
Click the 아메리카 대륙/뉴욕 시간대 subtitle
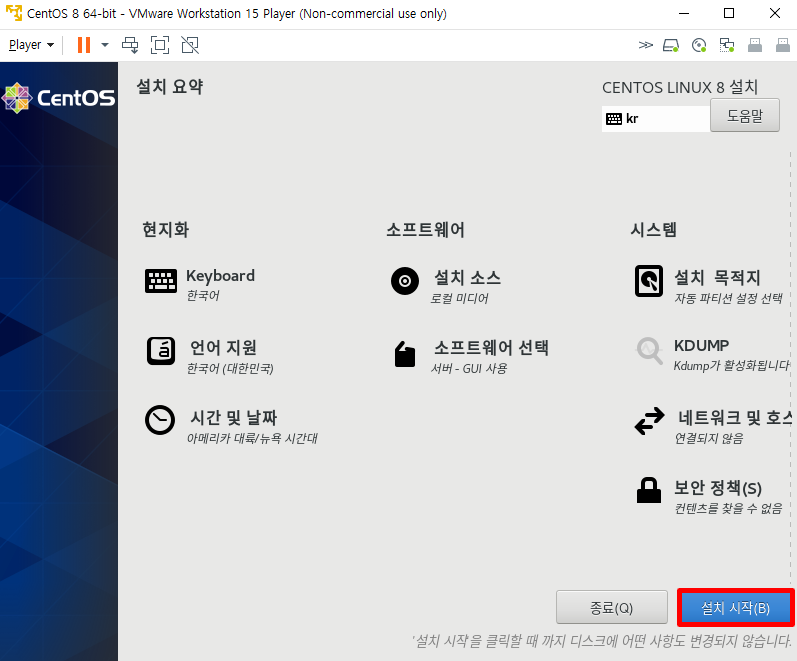[252, 438]
